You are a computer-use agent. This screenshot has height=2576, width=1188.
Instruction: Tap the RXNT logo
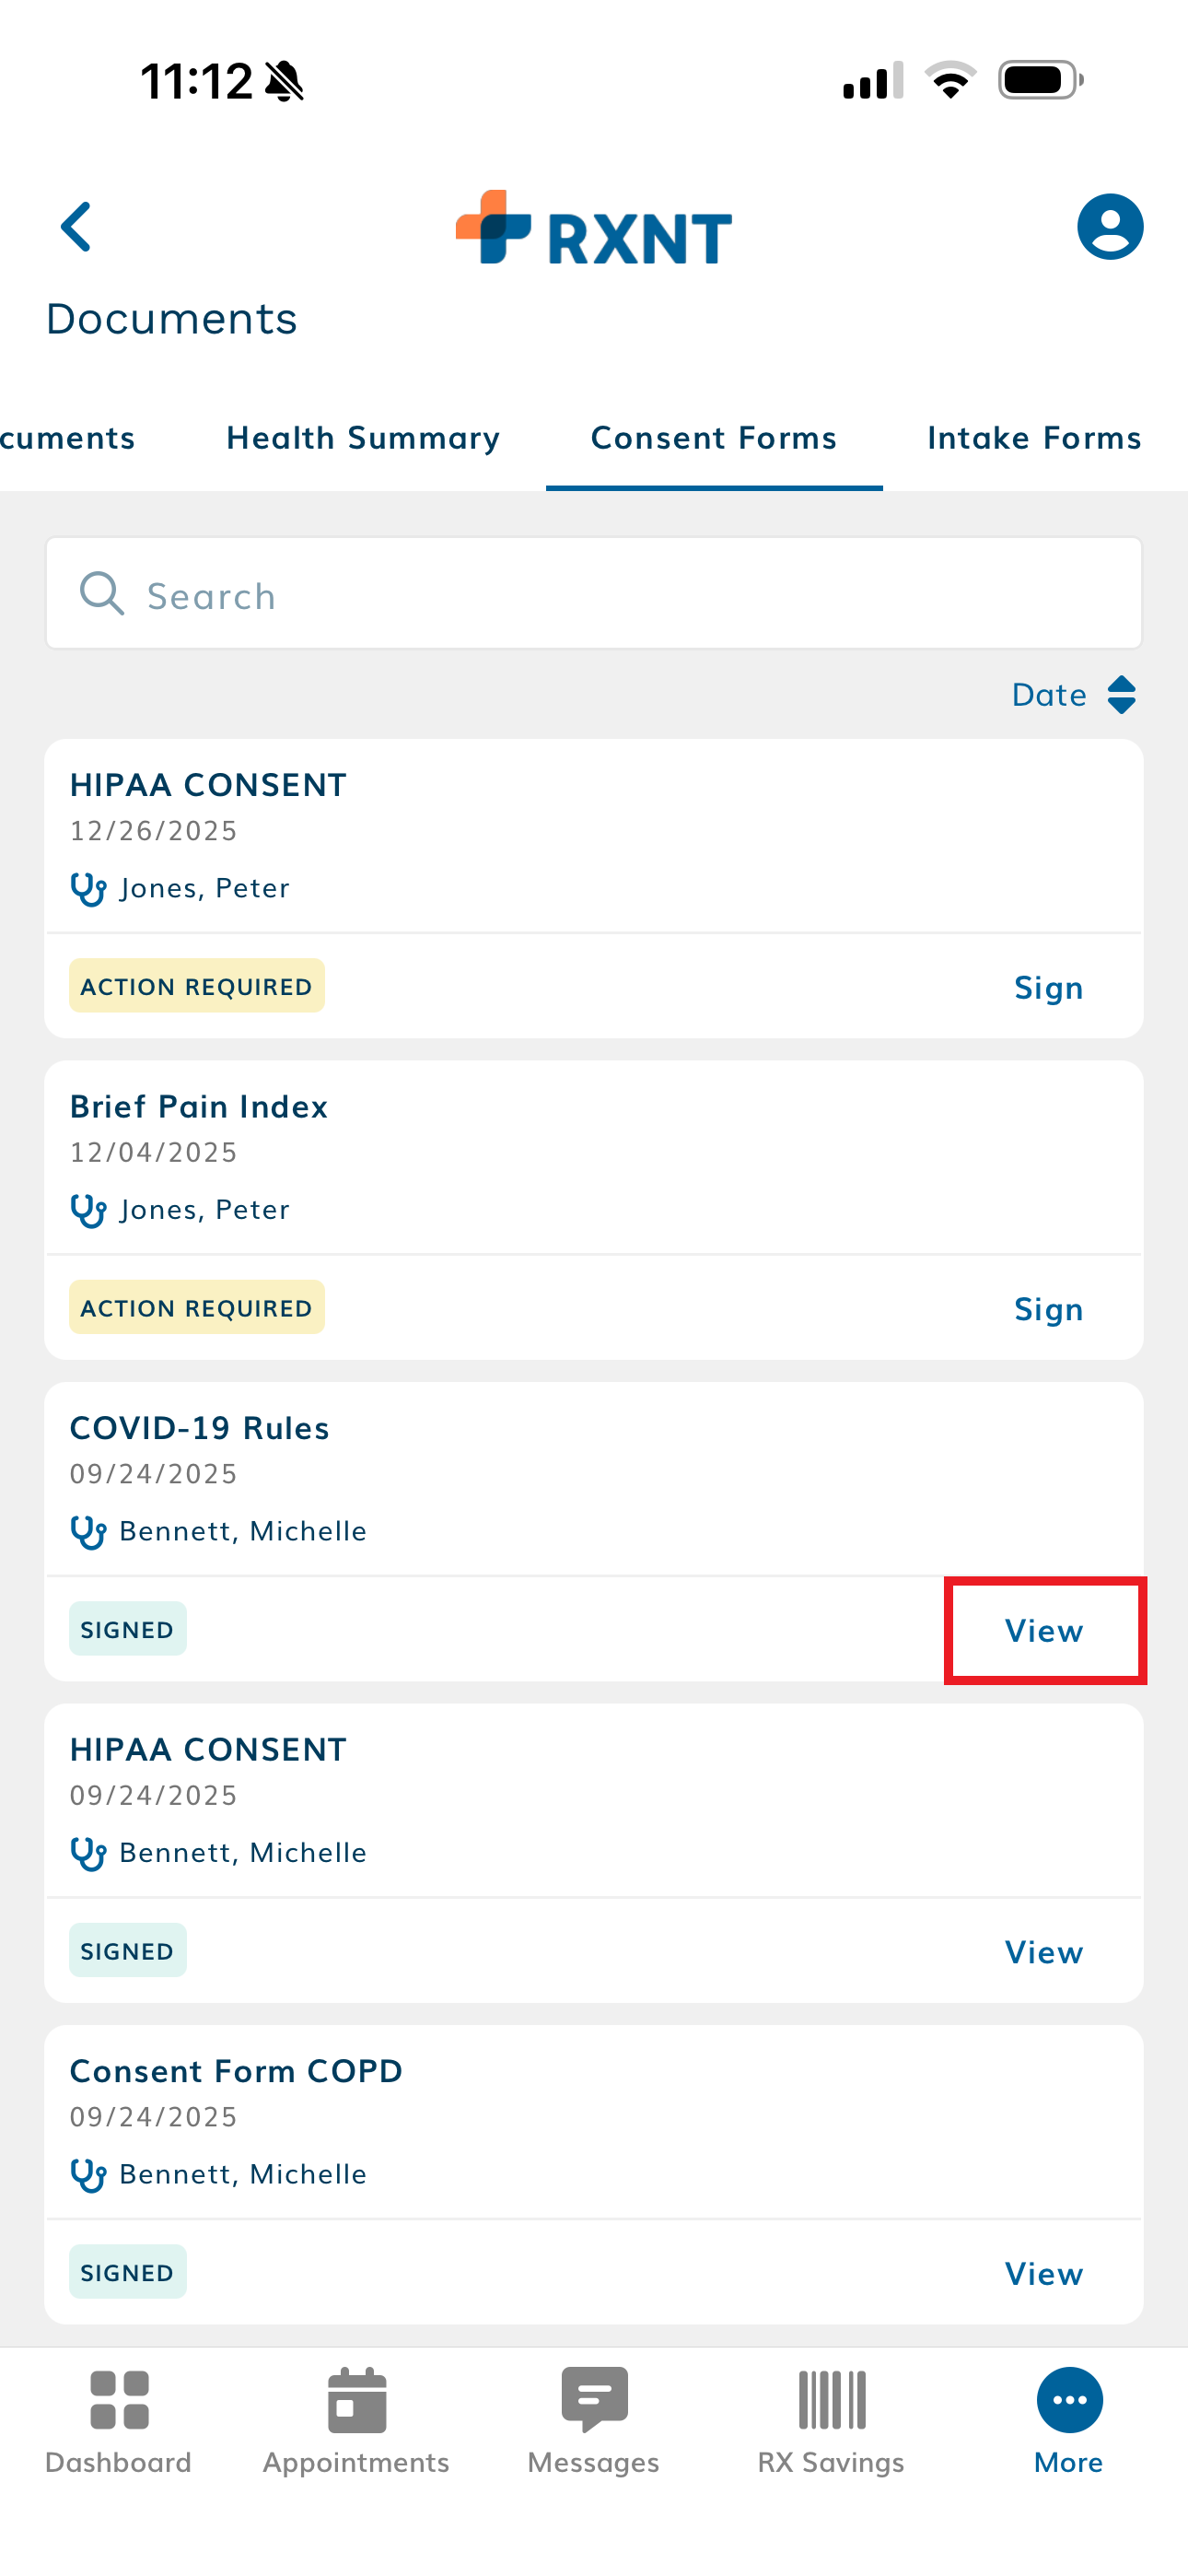pos(594,229)
